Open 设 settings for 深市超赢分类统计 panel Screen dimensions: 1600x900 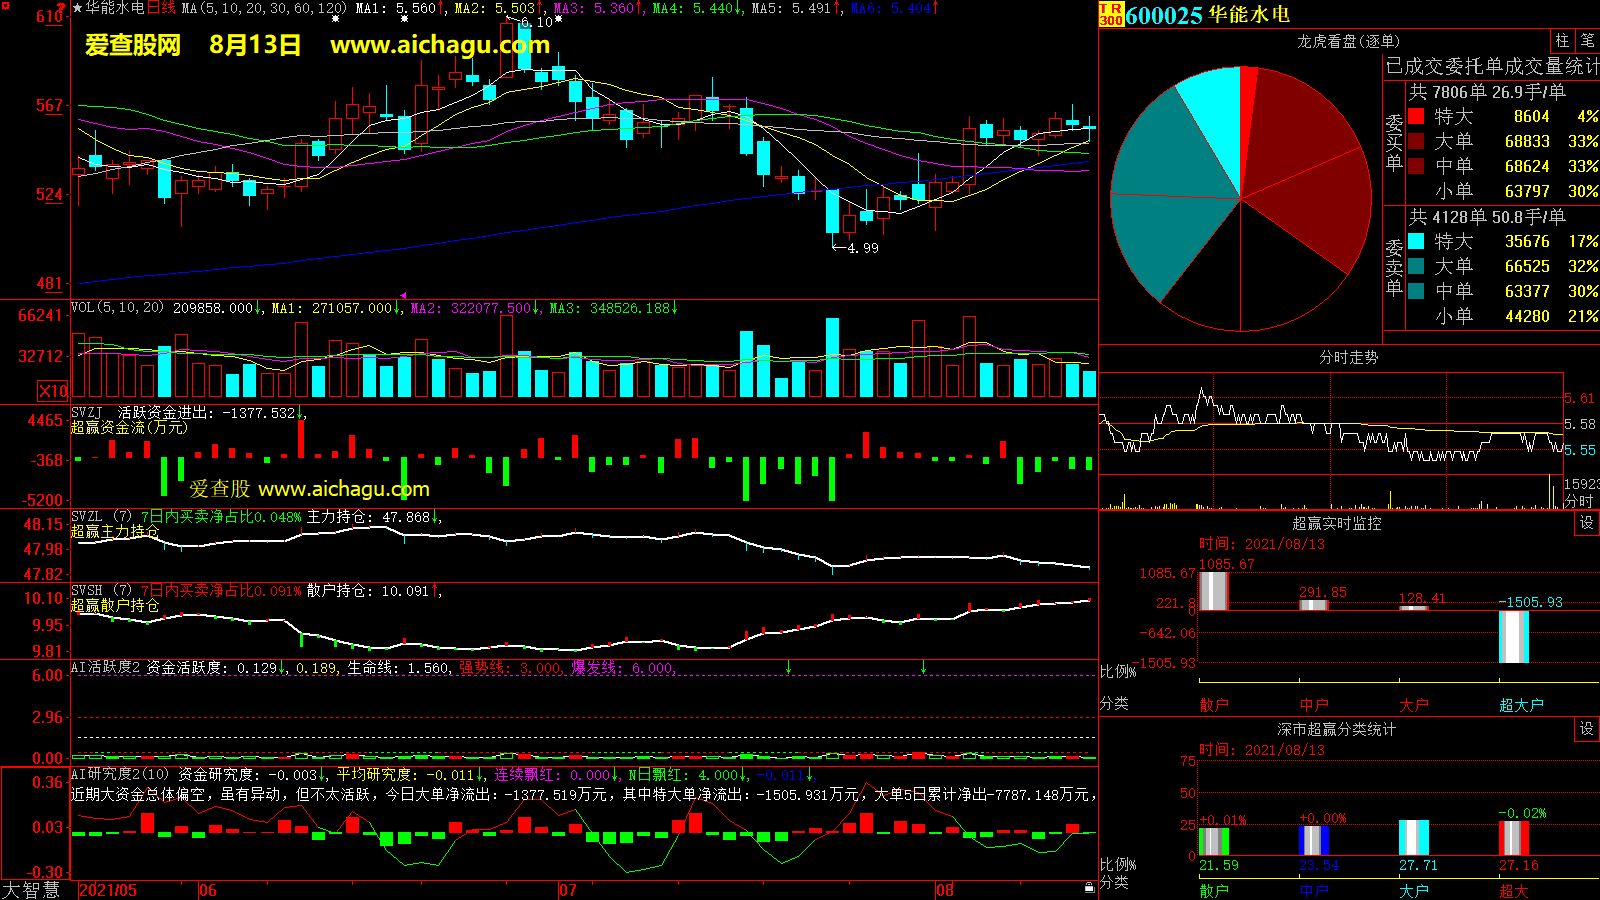coord(1586,729)
